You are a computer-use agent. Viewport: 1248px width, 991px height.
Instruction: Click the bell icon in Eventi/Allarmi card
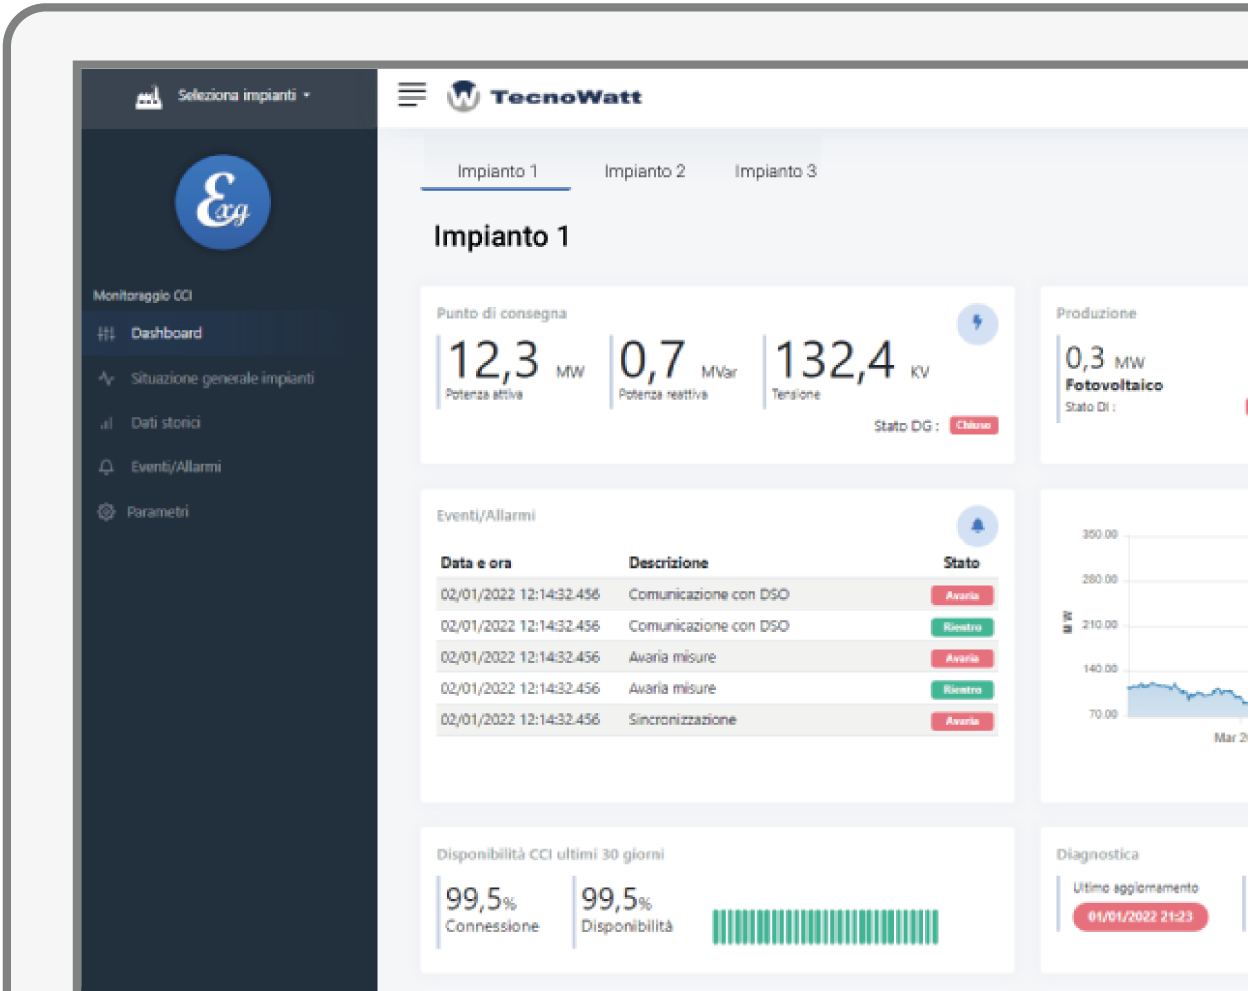pos(977,525)
